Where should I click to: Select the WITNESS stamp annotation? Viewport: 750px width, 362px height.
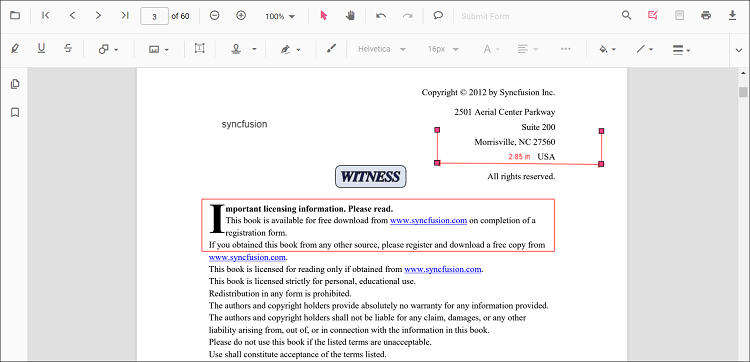(370, 176)
